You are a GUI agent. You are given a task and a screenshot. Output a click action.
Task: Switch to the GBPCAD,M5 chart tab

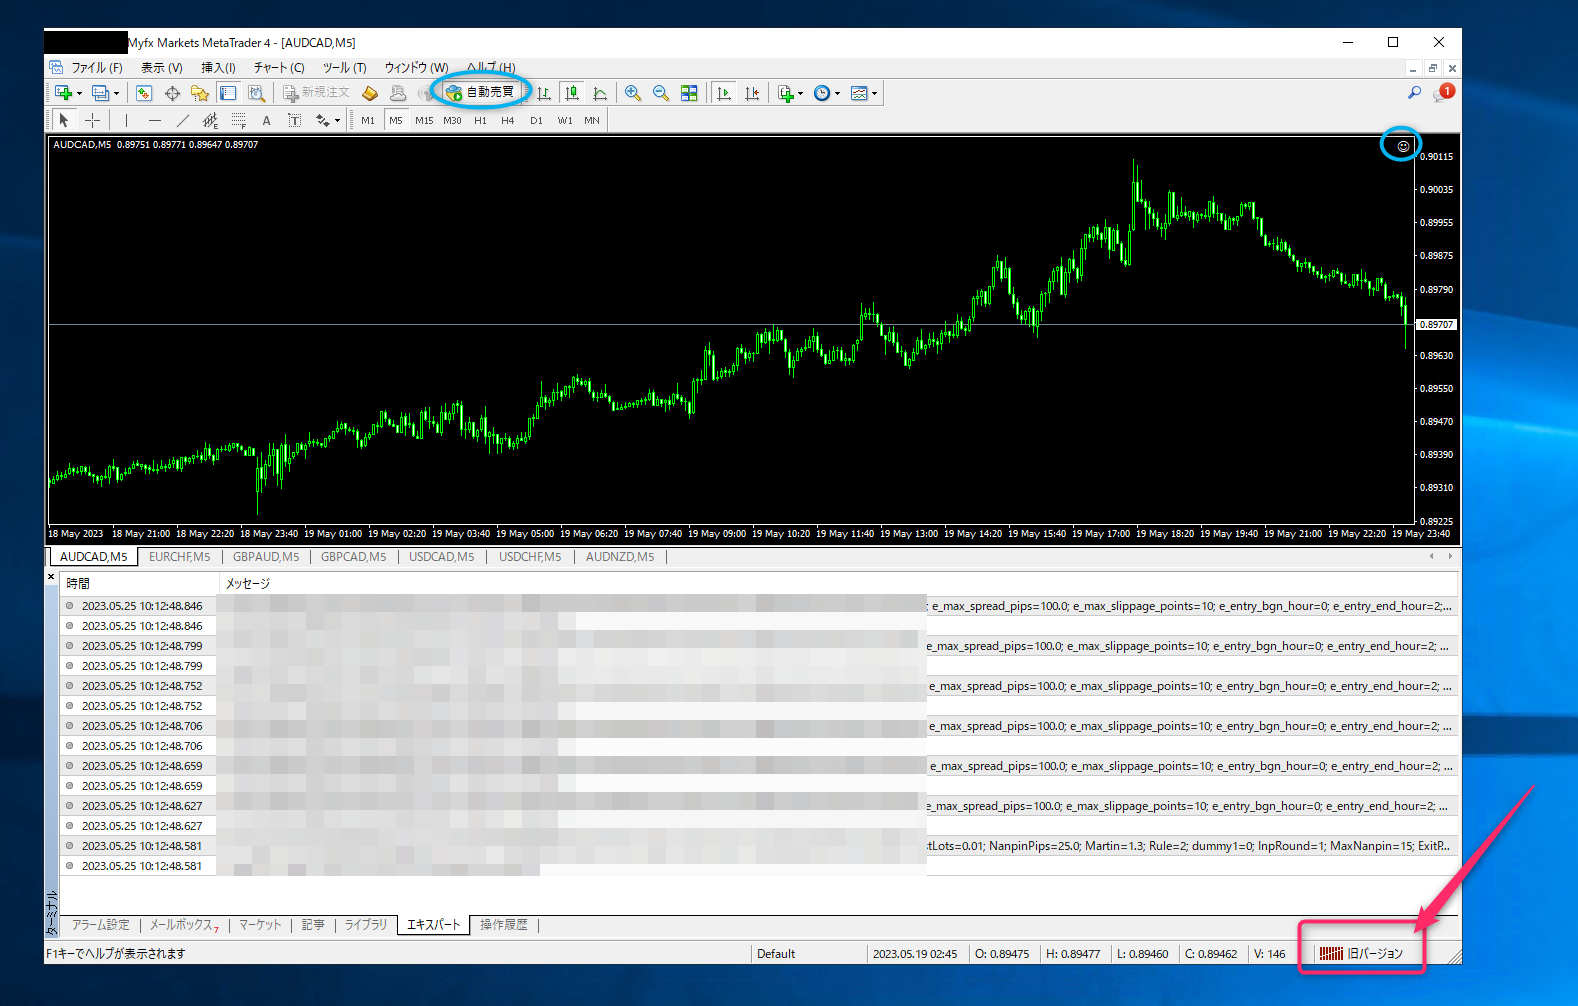353,557
